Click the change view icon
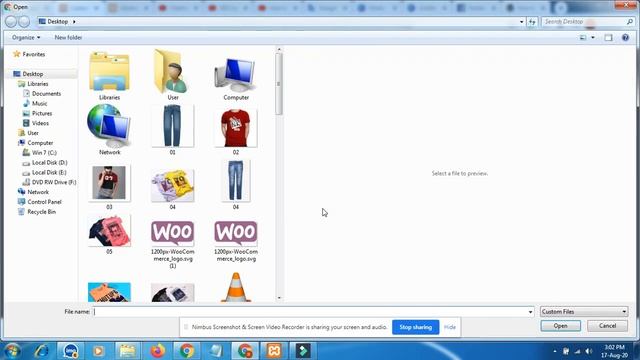This screenshot has height=360, width=640. (x=583, y=38)
